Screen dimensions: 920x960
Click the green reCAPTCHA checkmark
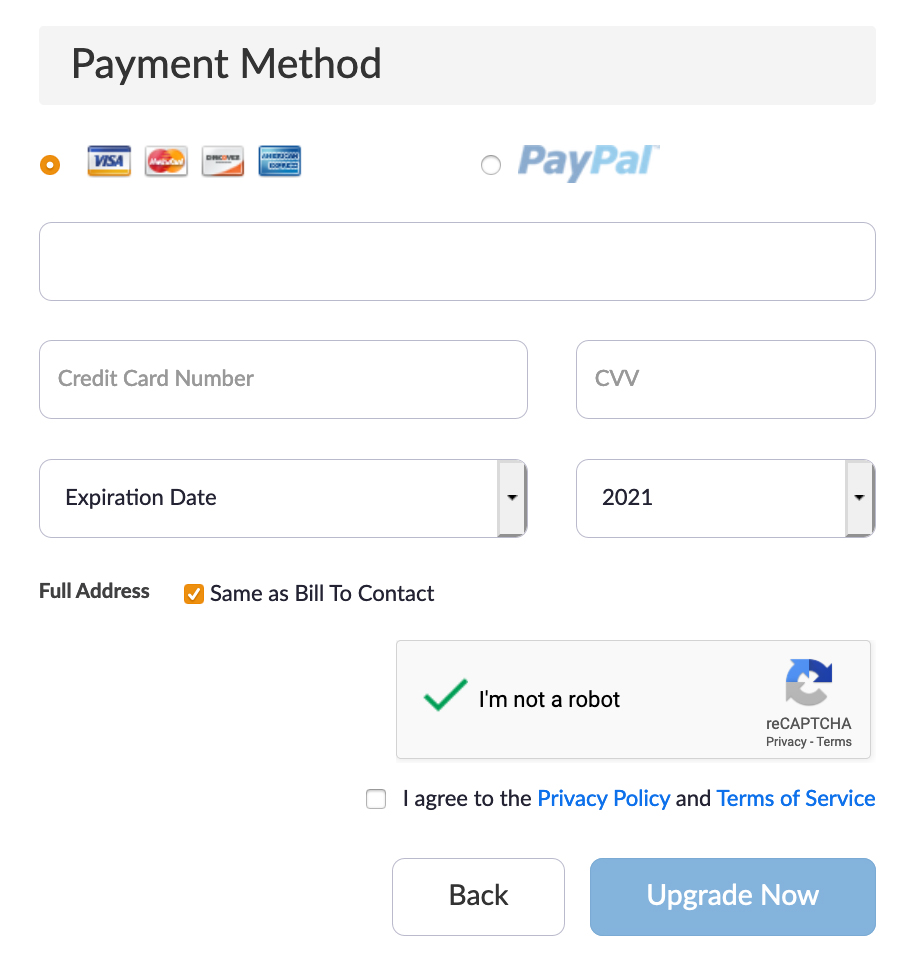[x=445, y=696]
